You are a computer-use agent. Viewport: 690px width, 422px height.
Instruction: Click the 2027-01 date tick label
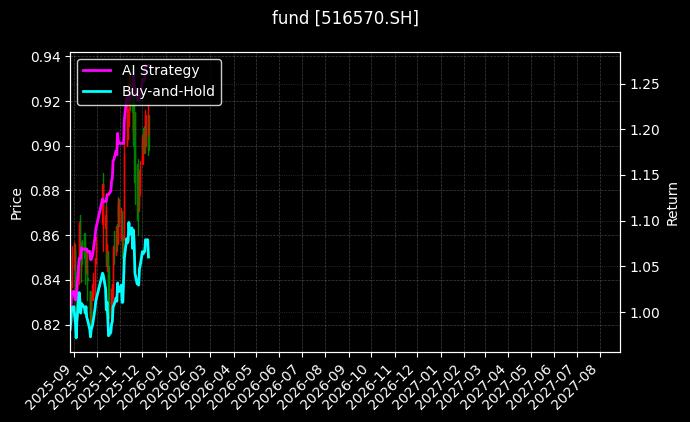(415, 386)
